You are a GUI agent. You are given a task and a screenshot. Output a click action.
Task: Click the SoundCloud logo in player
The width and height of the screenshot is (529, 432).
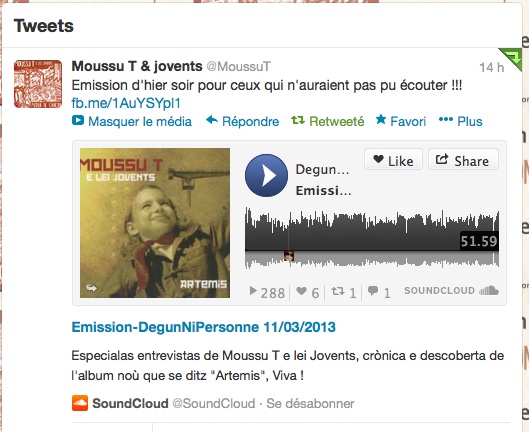(x=451, y=291)
